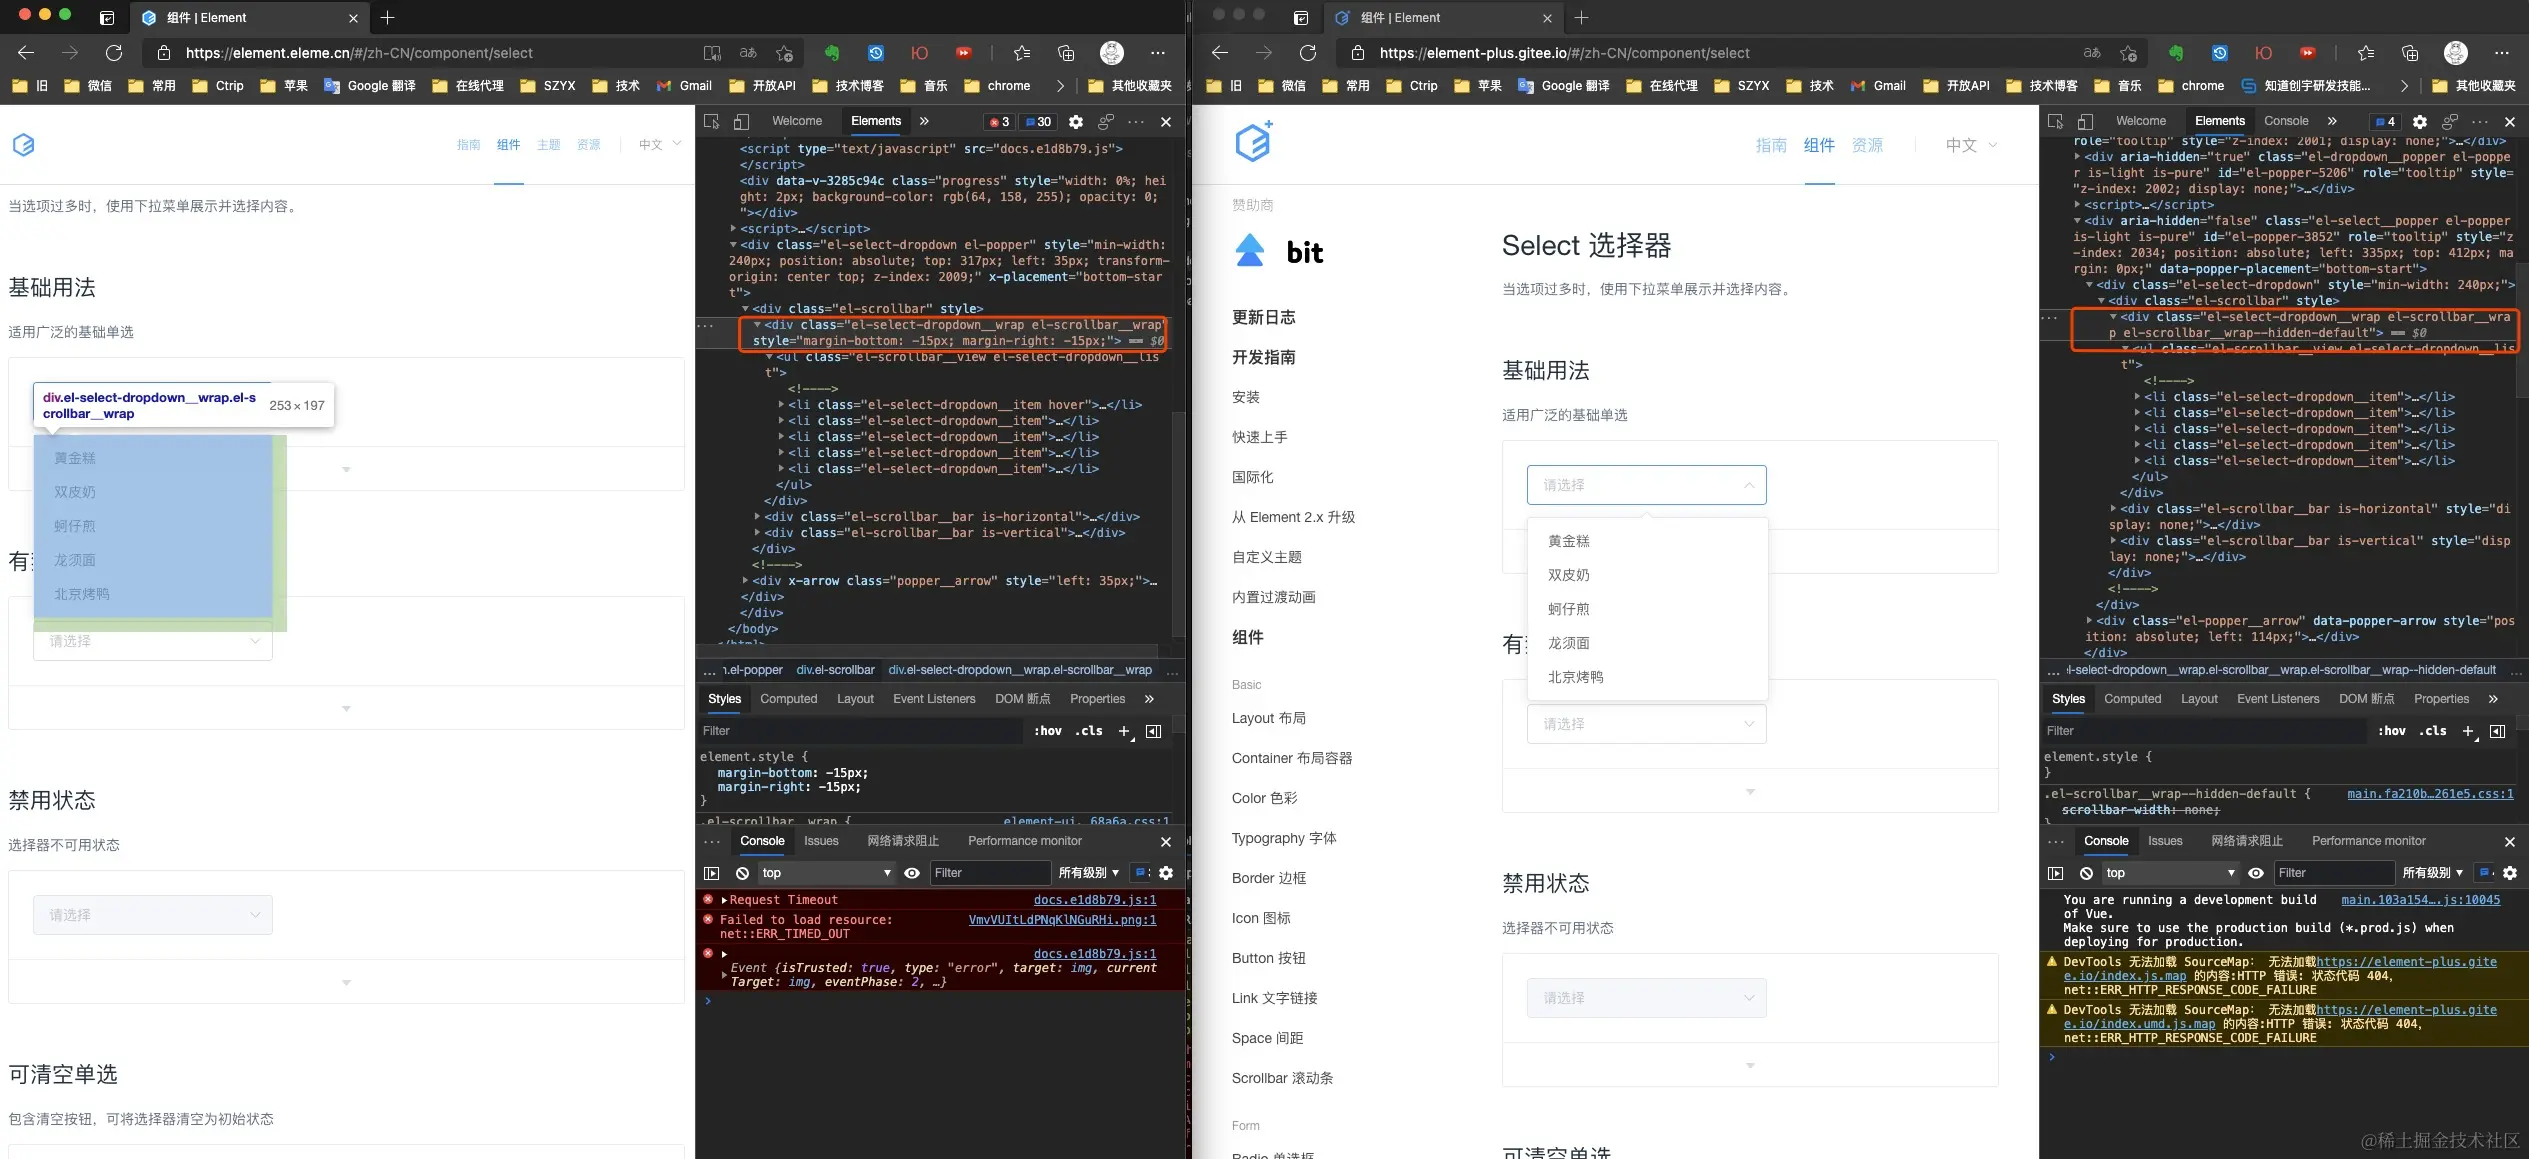This screenshot has width=2529, height=1159.
Task: Click Layout 布局 in the right sidebar
Action: click(1268, 718)
